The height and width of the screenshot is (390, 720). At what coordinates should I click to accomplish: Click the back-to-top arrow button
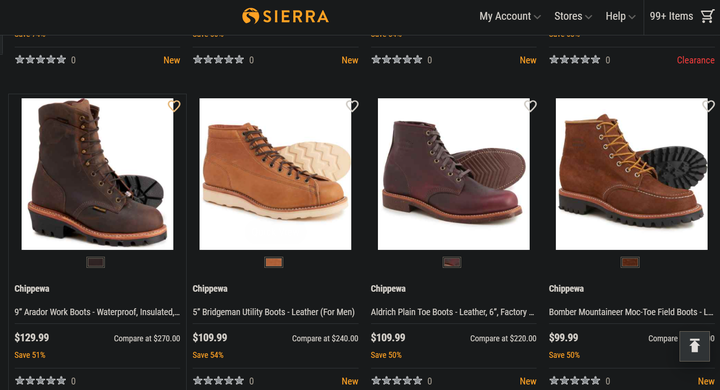coord(694,346)
